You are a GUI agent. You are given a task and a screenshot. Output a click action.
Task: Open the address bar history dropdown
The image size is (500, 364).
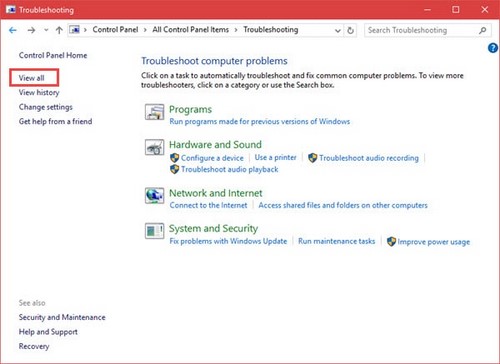pyautogui.click(x=338, y=31)
